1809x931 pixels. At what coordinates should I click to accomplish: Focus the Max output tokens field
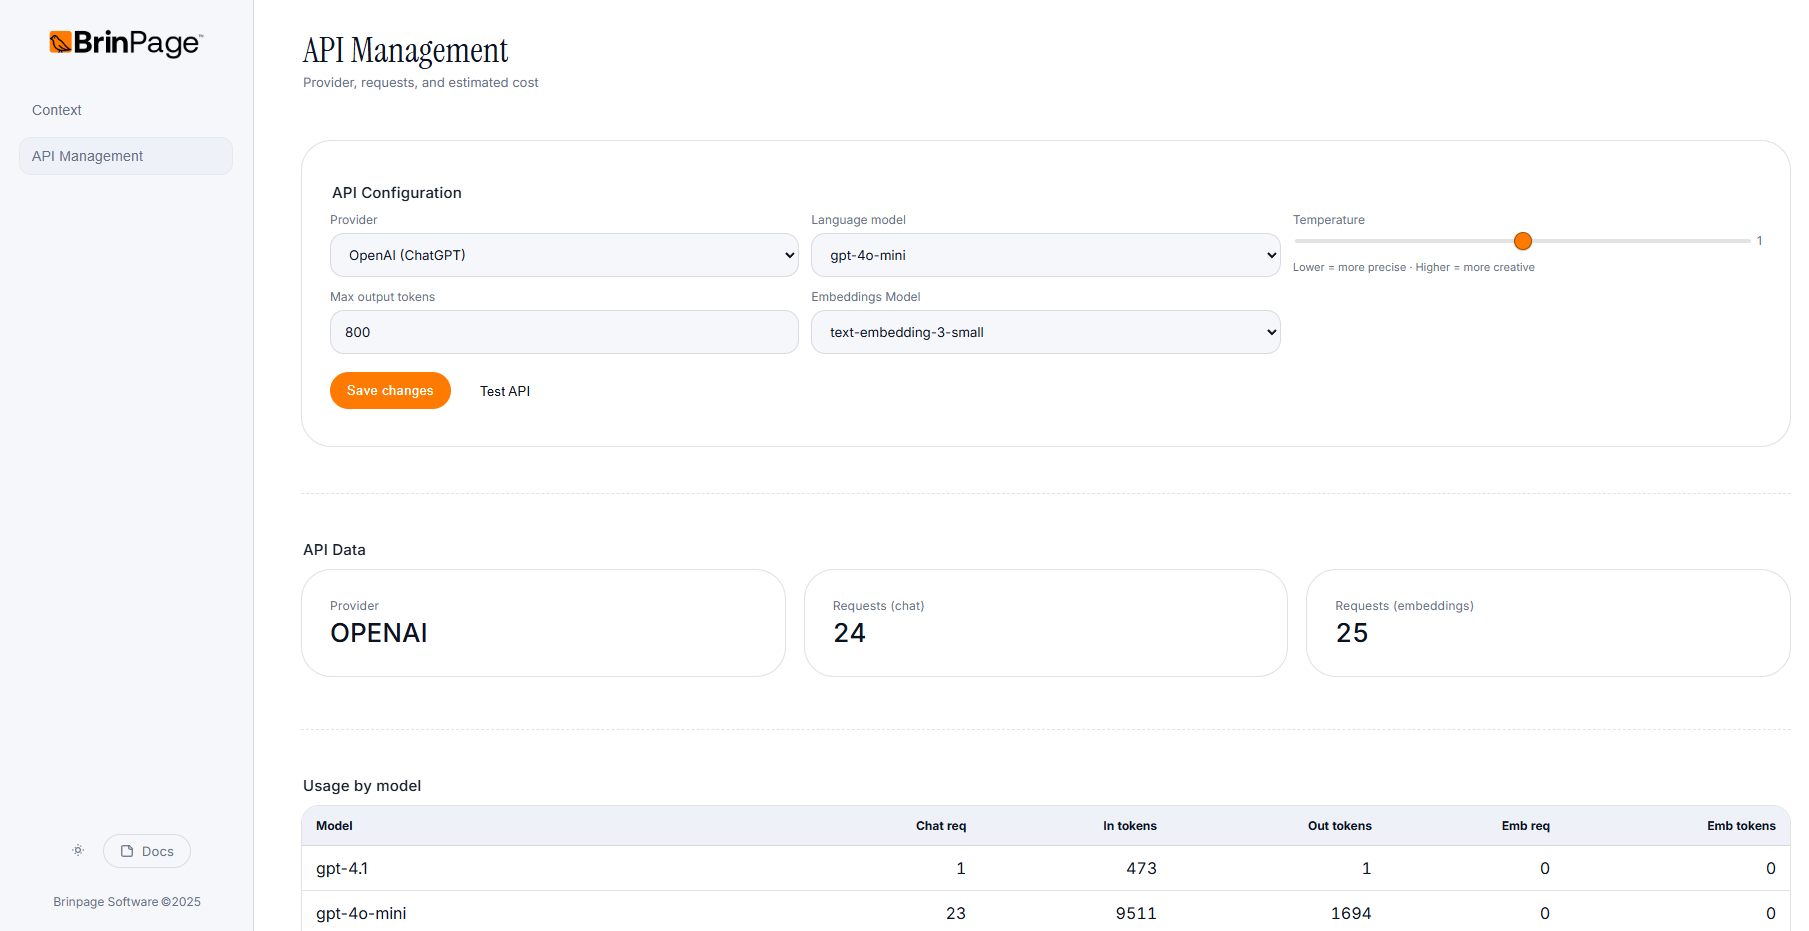(x=564, y=332)
